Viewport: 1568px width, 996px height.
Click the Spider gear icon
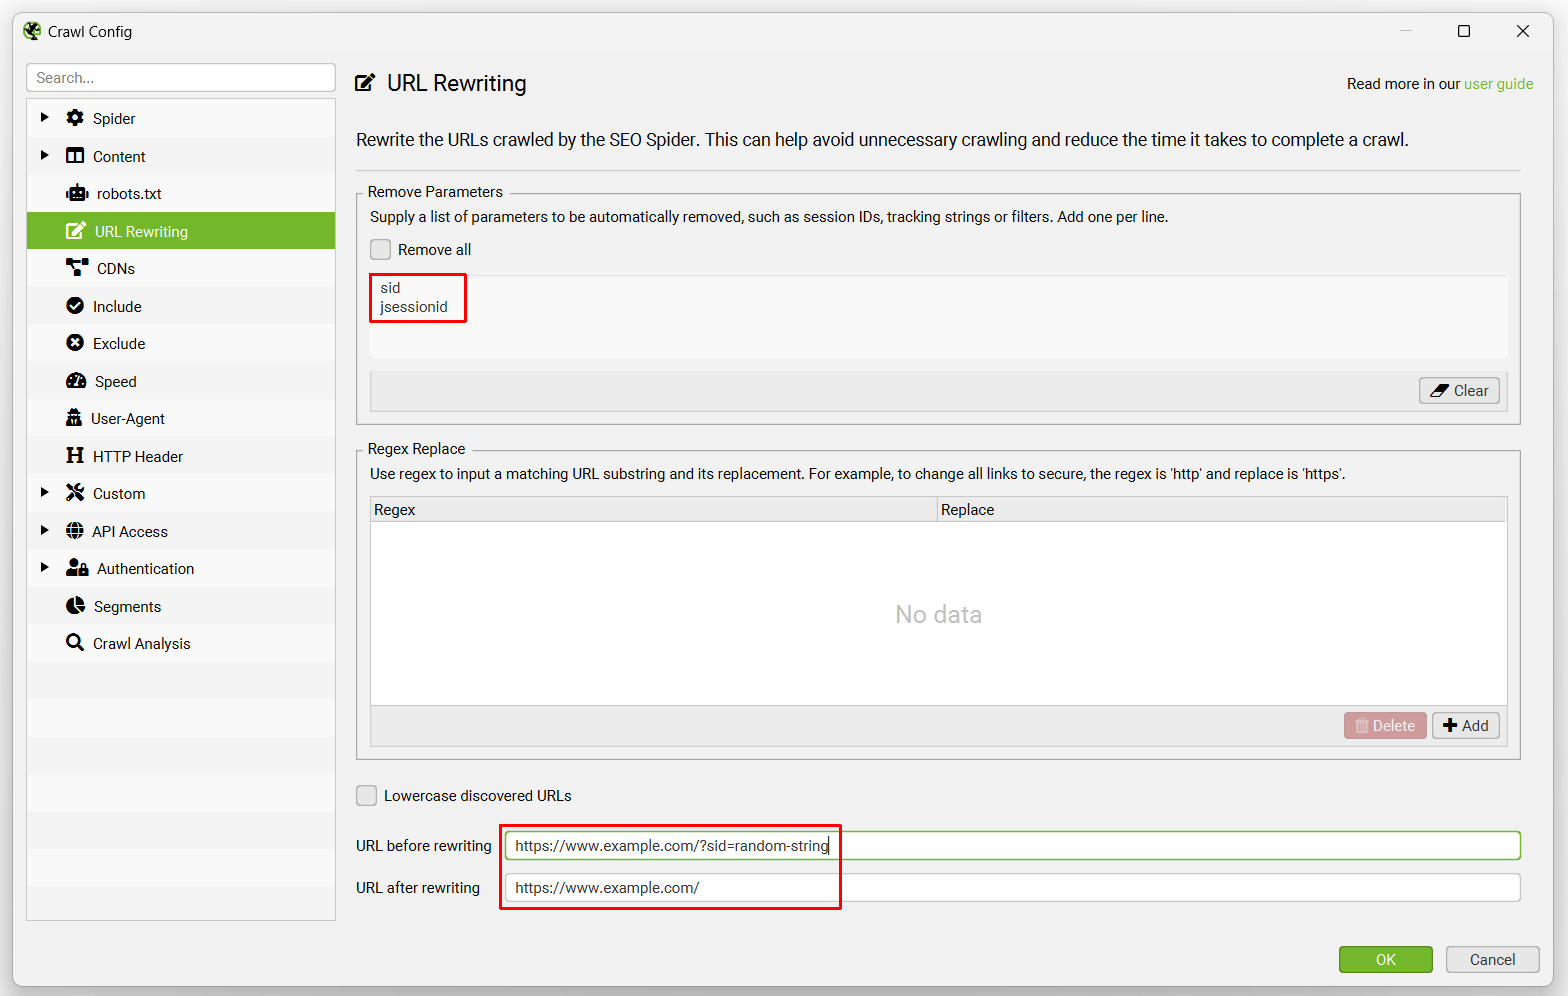[x=75, y=118]
